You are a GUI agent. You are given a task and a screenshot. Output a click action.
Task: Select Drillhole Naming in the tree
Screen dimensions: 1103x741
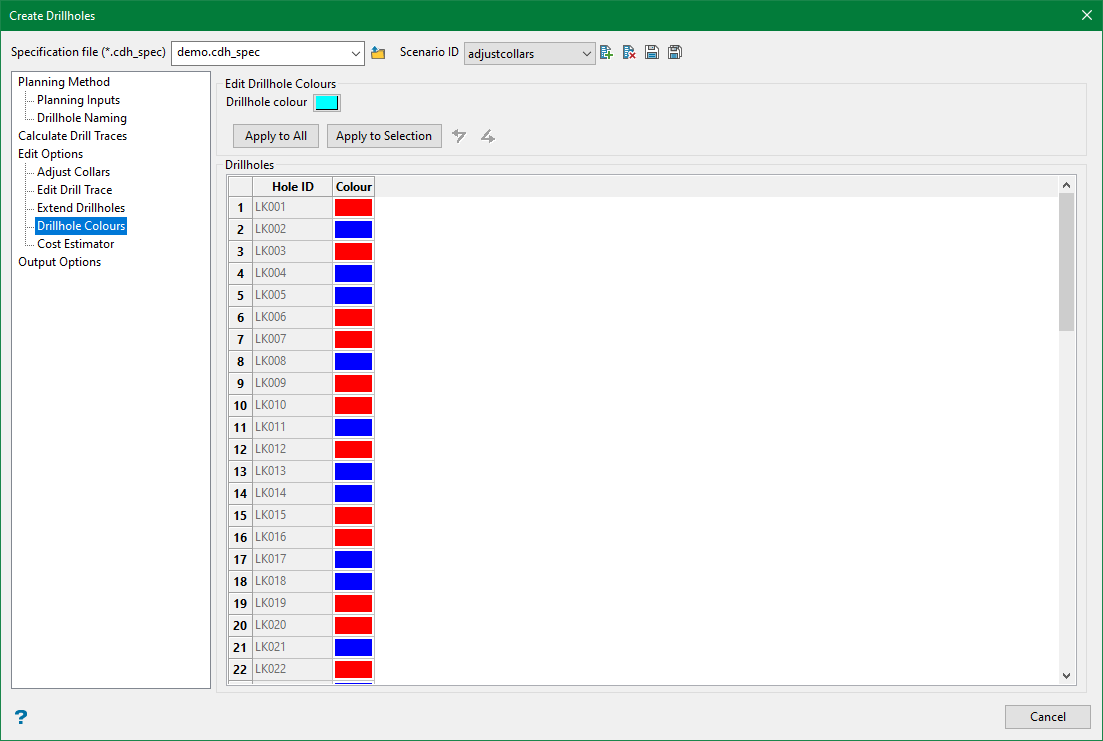point(82,118)
